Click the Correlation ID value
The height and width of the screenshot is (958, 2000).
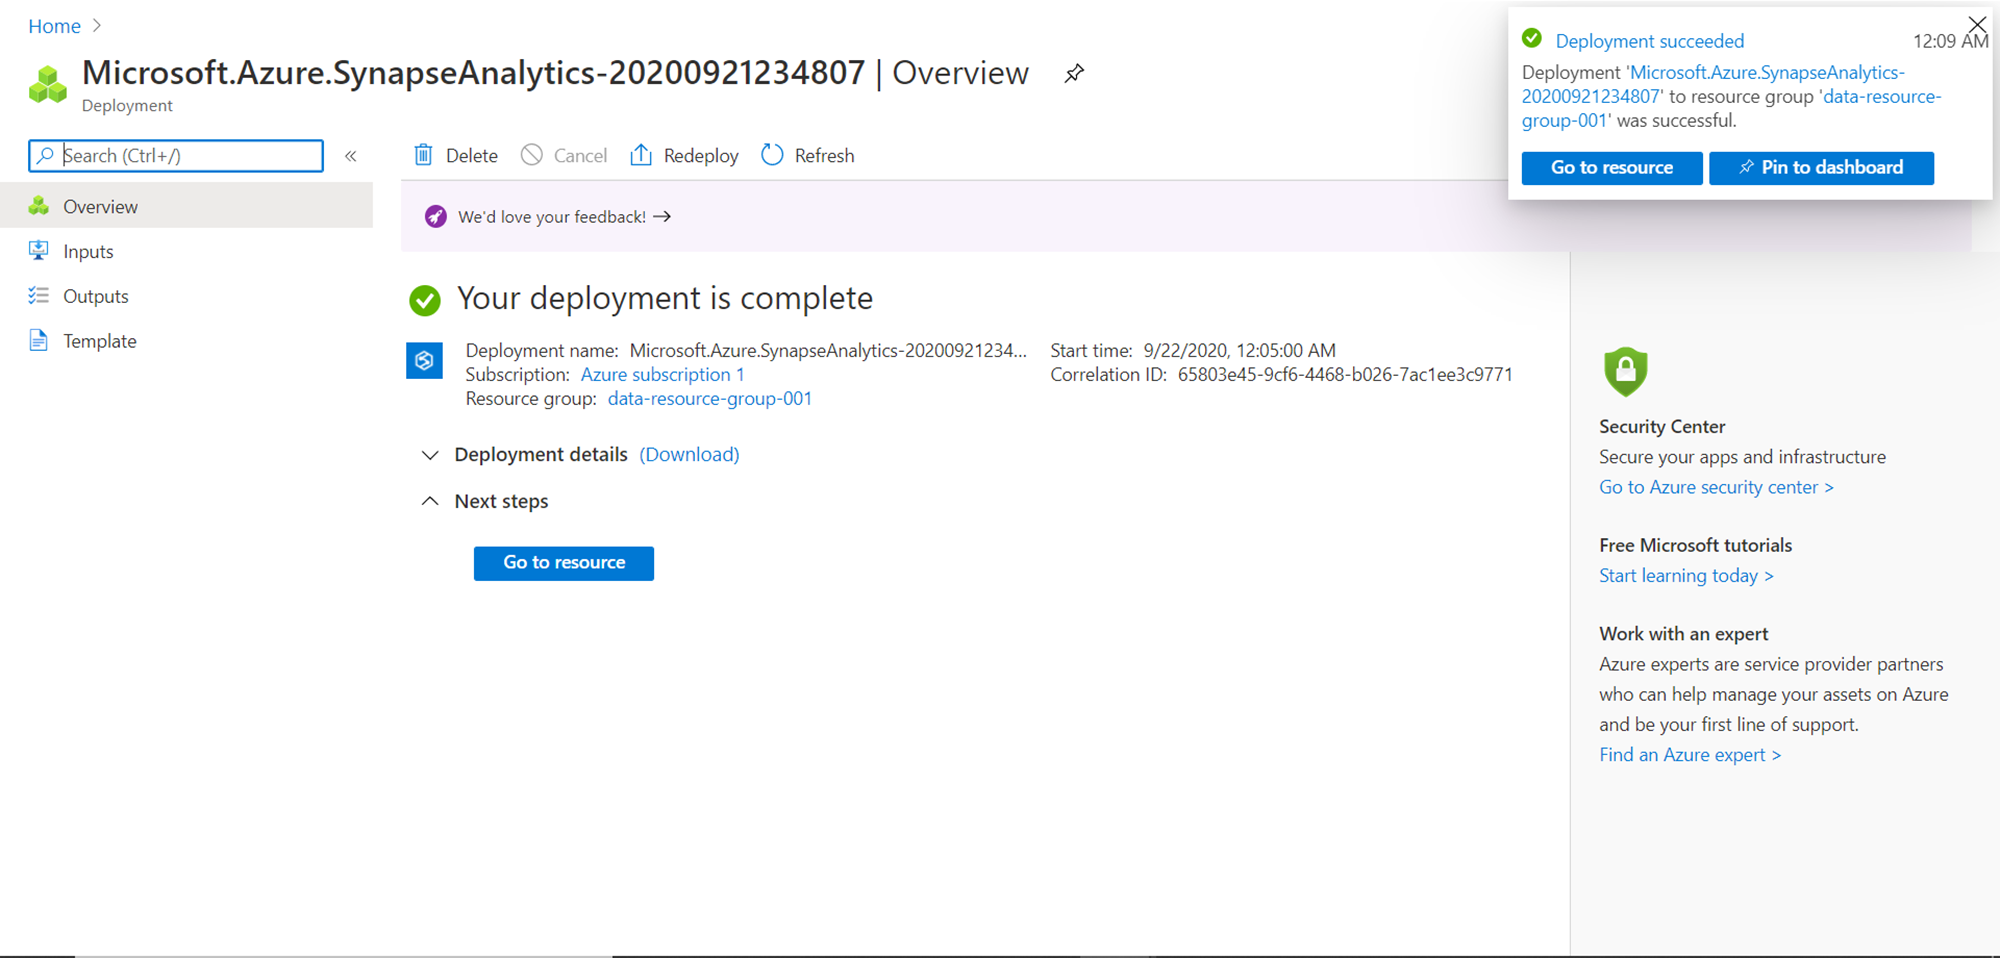(1345, 374)
